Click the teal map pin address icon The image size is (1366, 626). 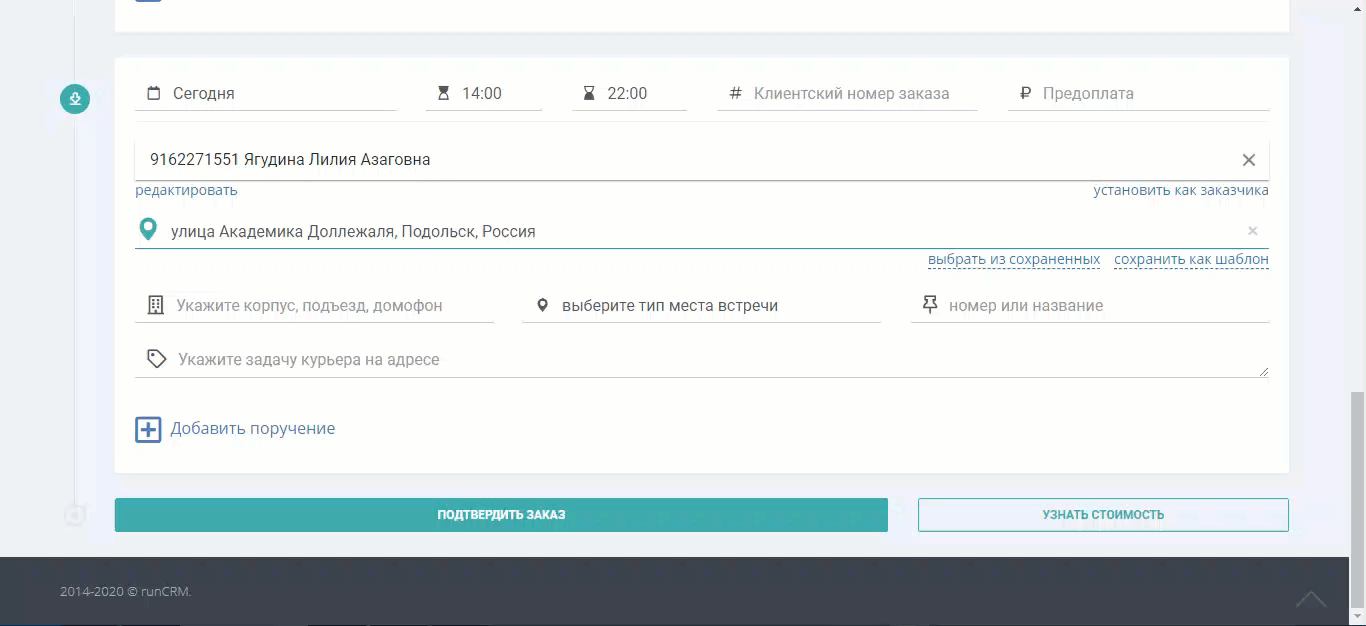(148, 230)
